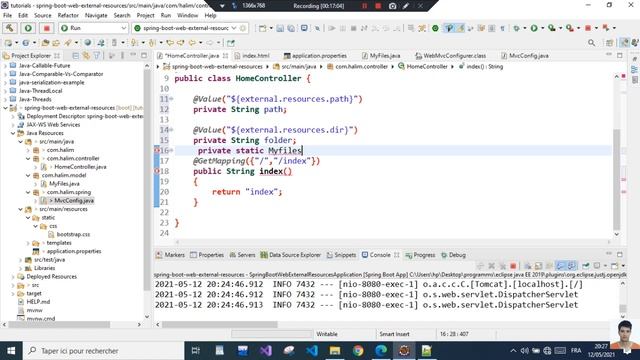Screen dimensions: 640x360
Task: Open dropdown arrow next to Run As button
Action: (542, 28)
